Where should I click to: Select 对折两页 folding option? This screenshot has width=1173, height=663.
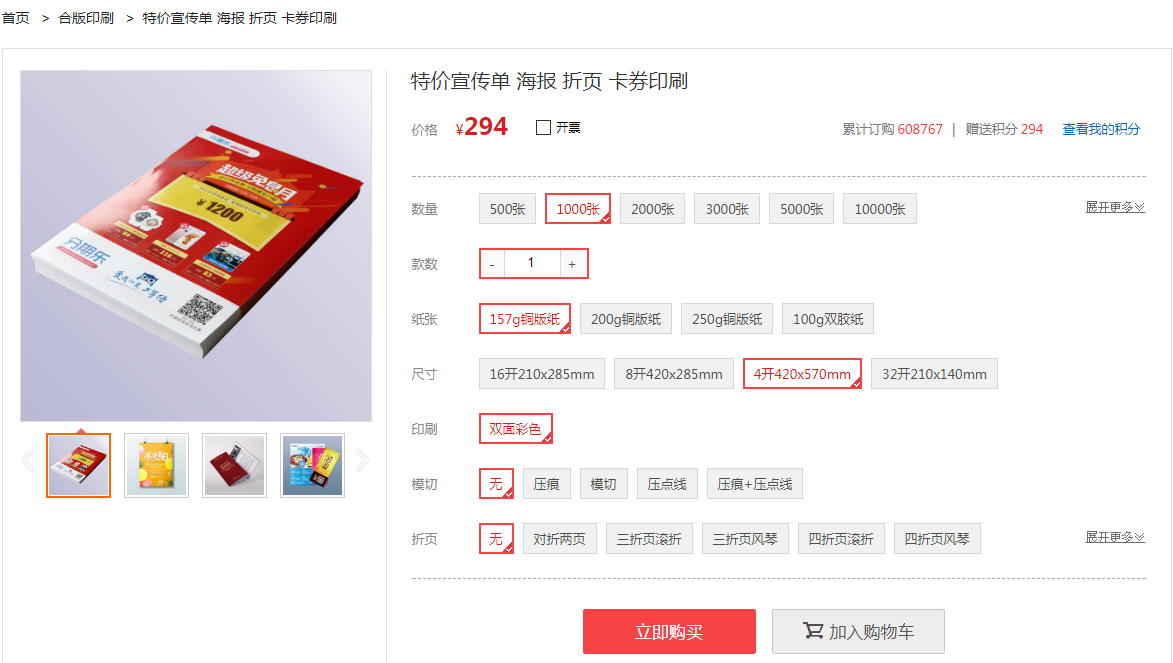tap(560, 539)
